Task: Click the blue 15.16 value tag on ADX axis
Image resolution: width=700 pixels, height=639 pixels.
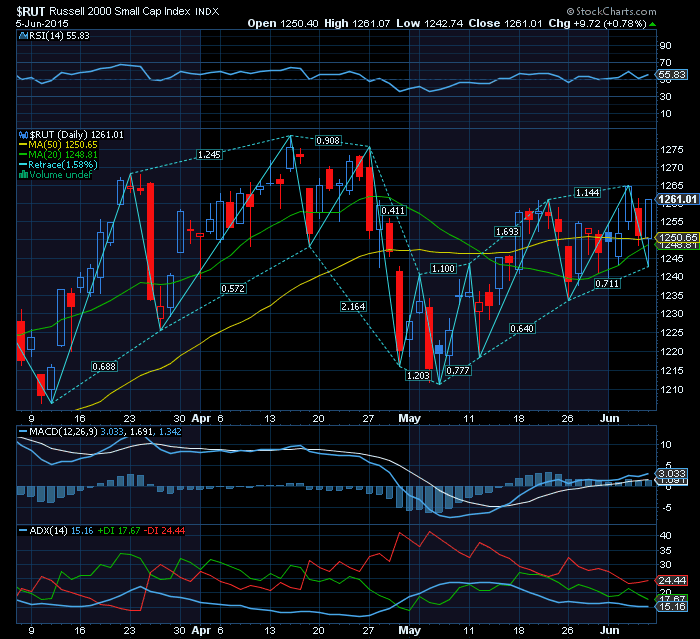Action: [x=672, y=606]
